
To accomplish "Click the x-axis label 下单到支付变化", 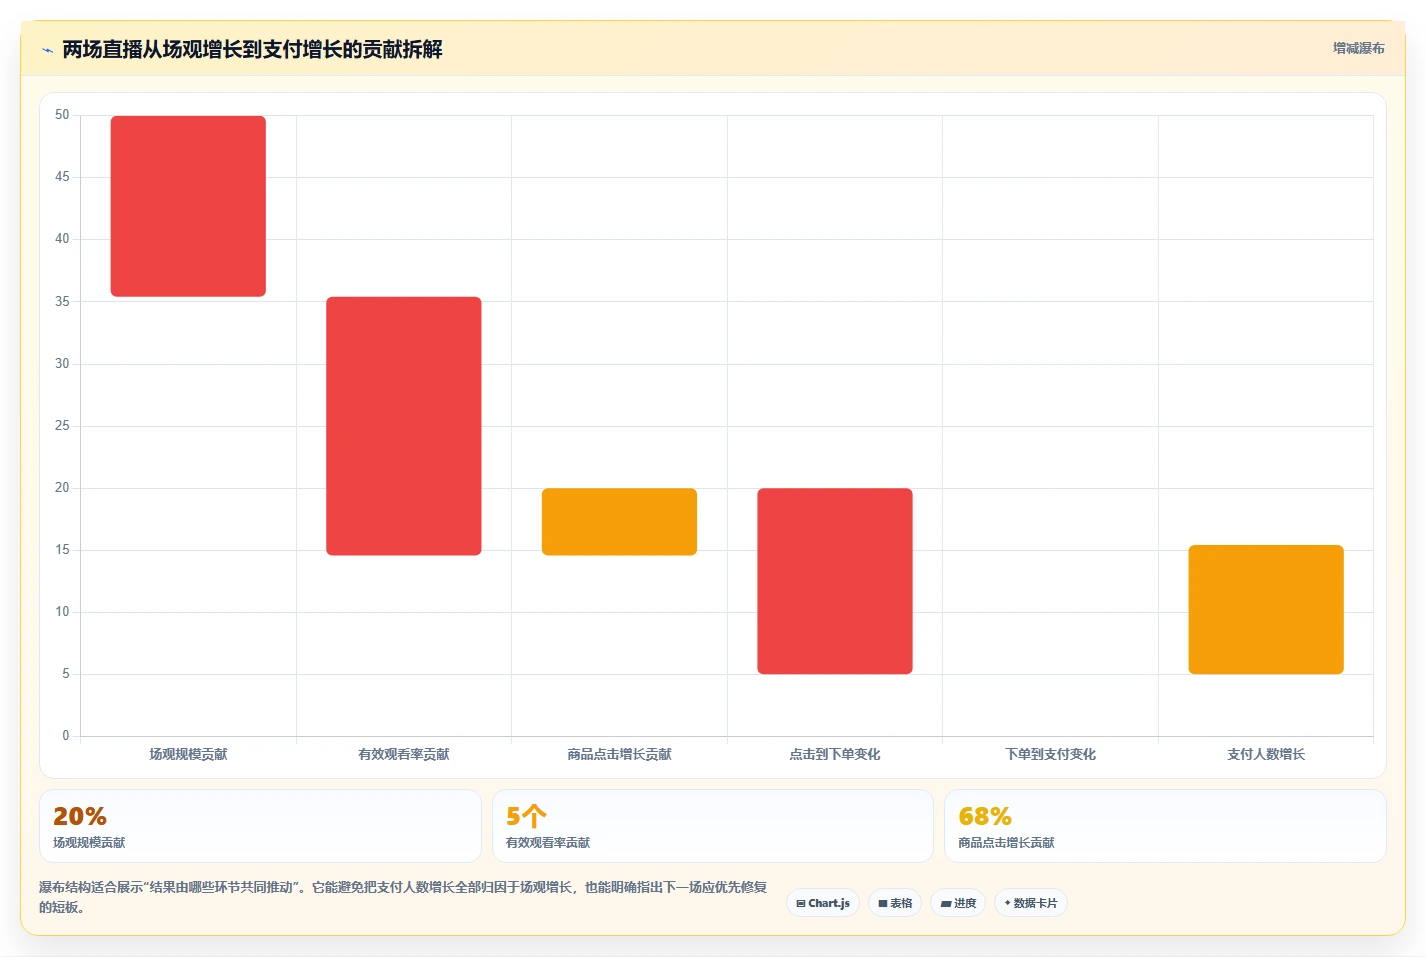I will tap(1050, 754).
